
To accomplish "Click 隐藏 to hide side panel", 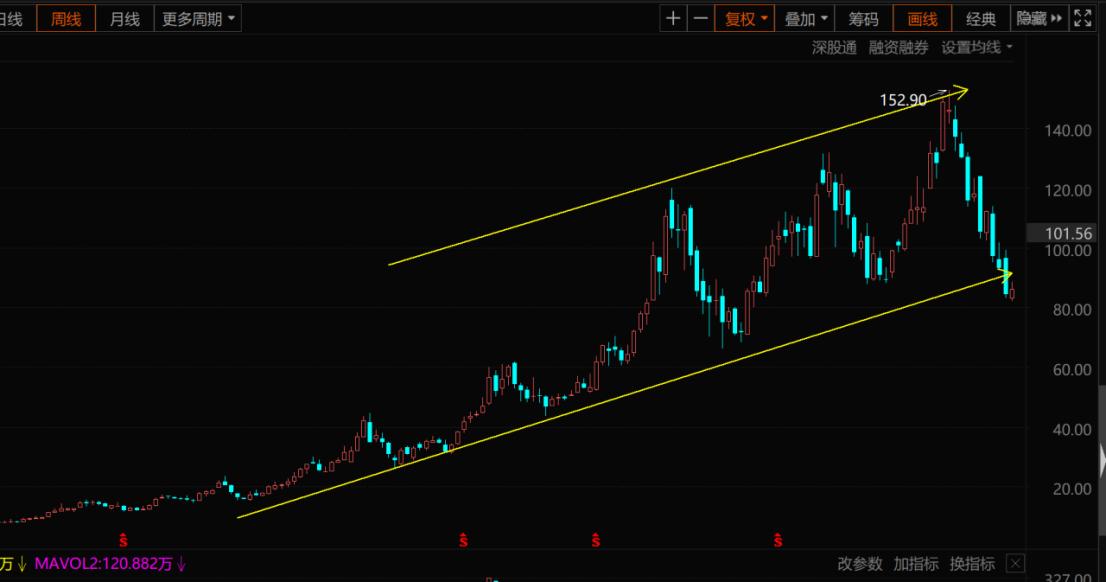I will pos(1039,19).
